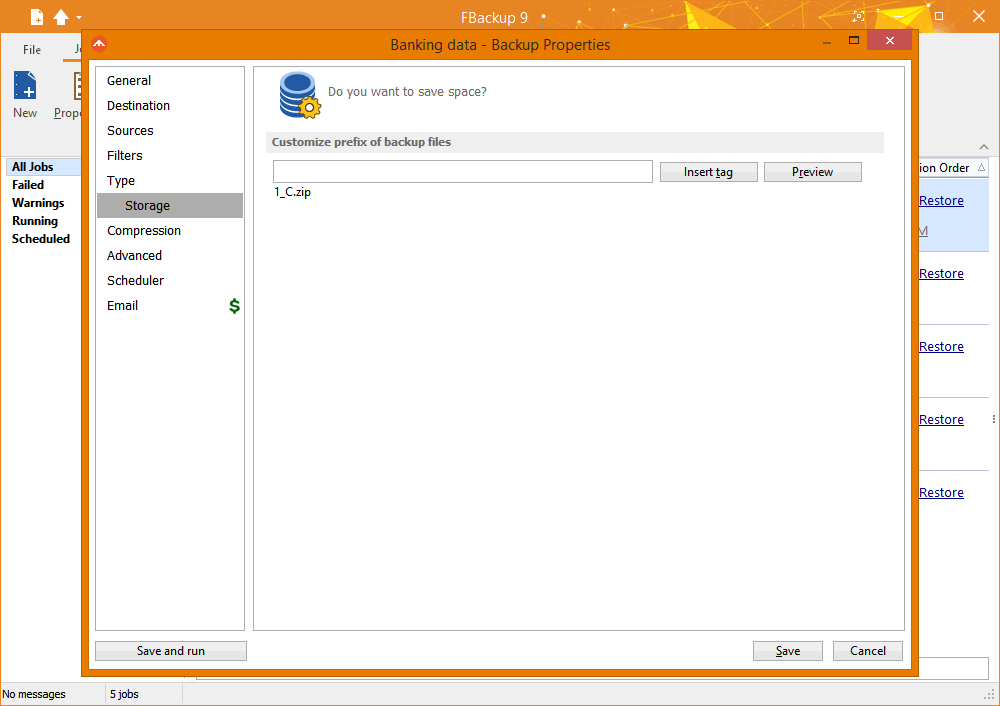The height and width of the screenshot is (706, 1000).
Task: Click the 1_C.zip preview file name
Action: pyautogui.click(x=293, y=192)
